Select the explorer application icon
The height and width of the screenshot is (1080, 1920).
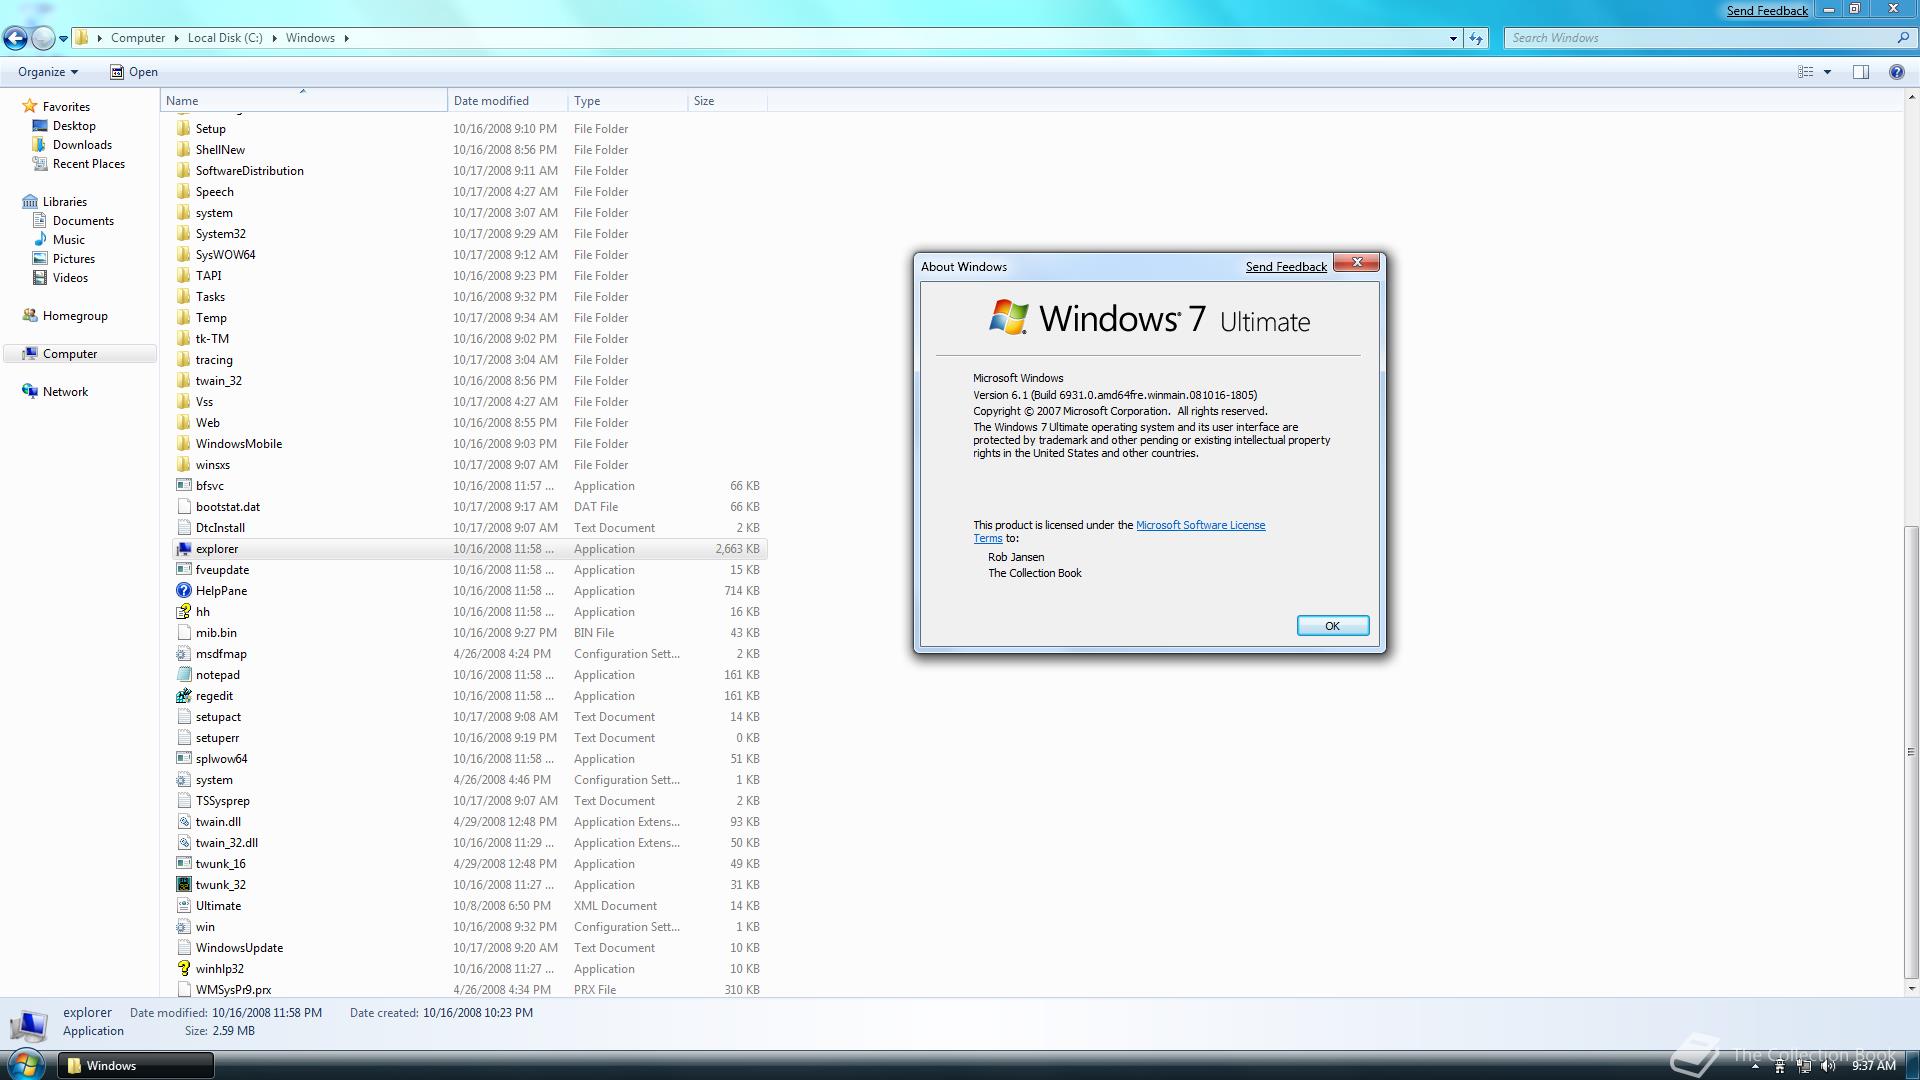(183, 549)
